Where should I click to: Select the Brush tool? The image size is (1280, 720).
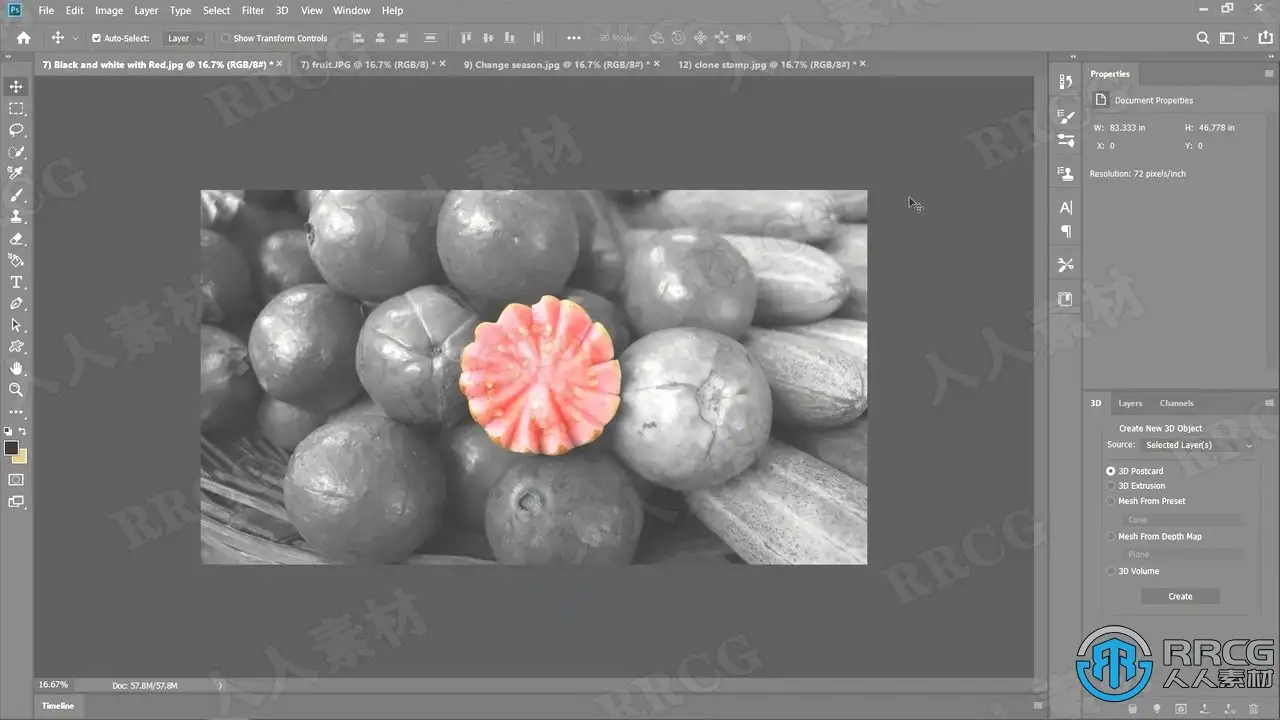point(16,195)
